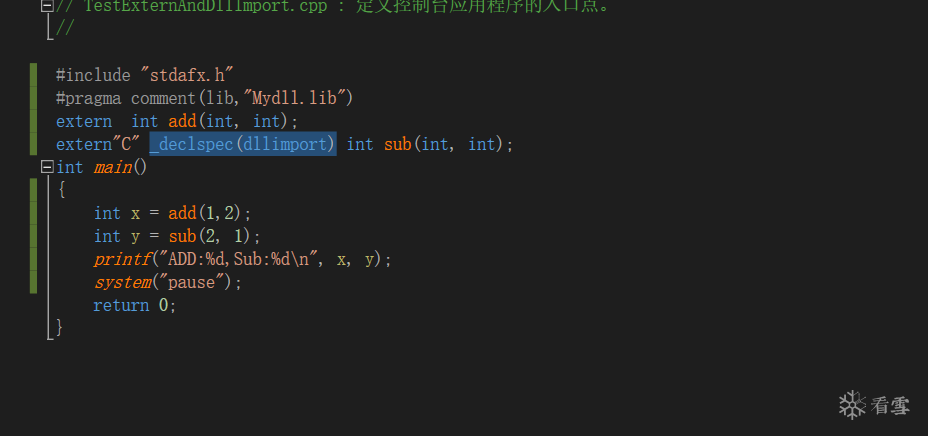Collapse the top comment block
The width and height of the screenshot is (928, 436).
click(x=47, y=6)
